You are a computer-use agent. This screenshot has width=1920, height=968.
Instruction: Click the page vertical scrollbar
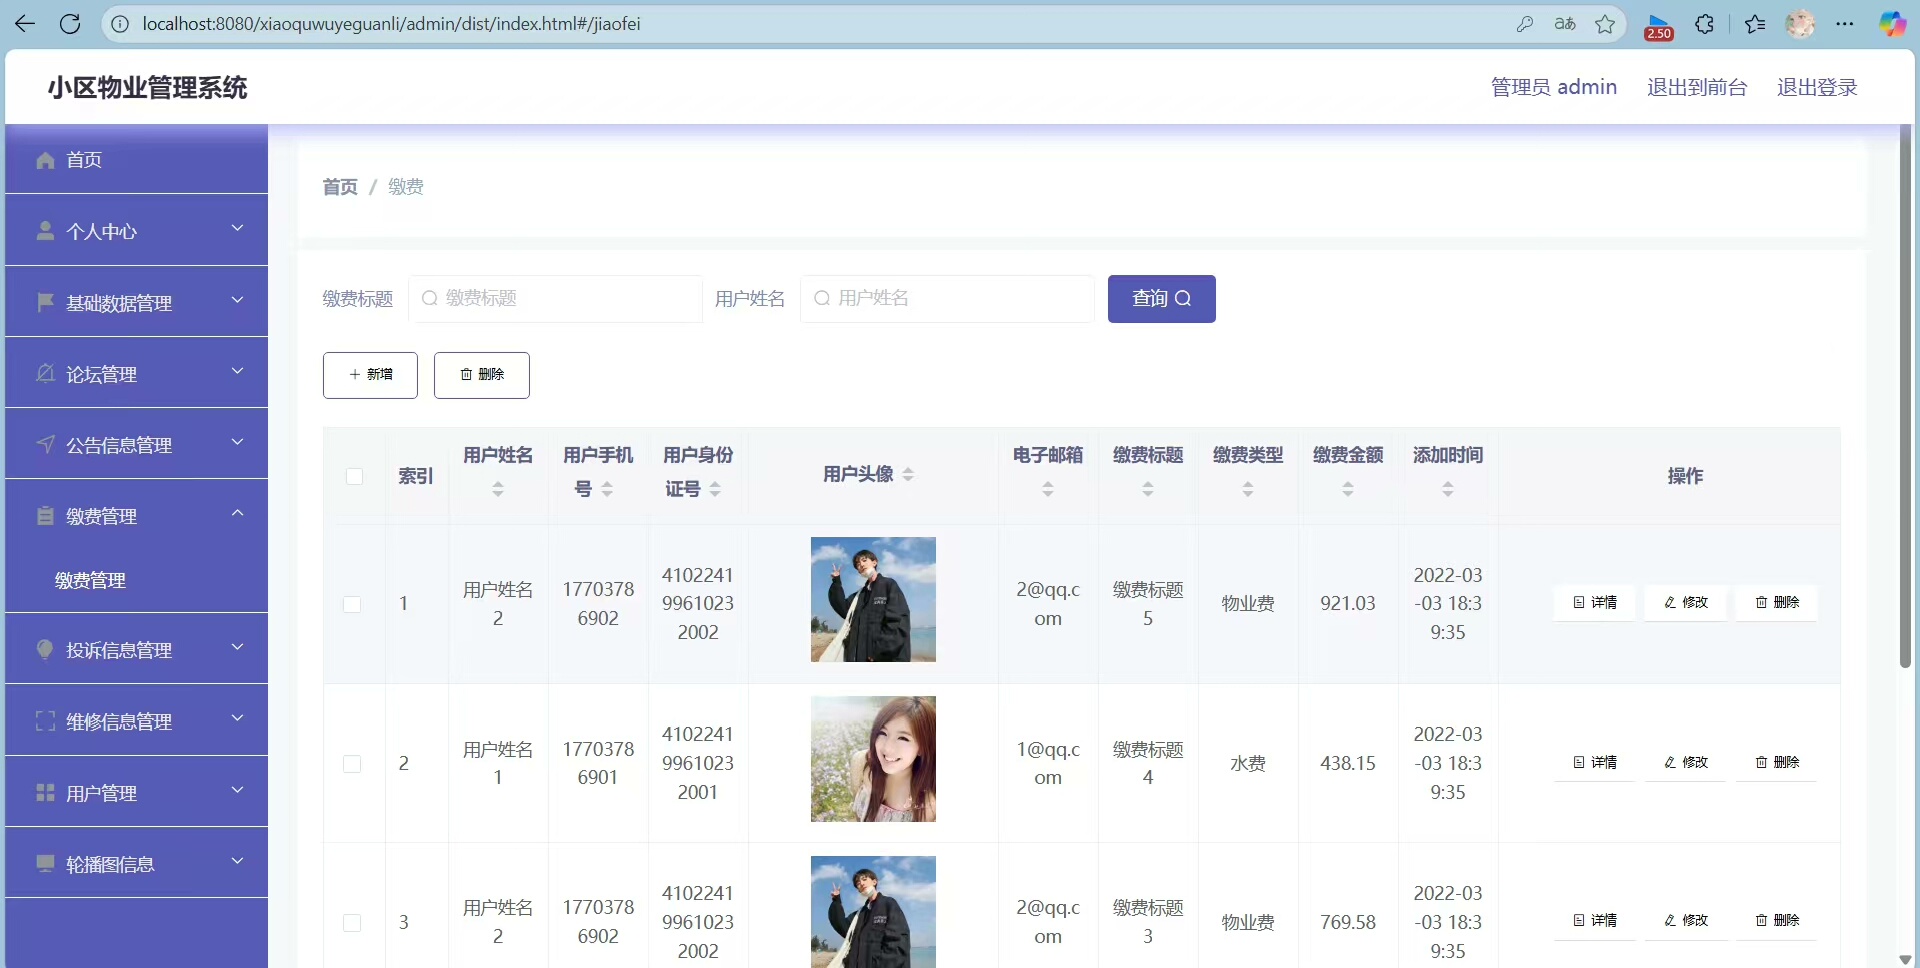[1905, 400]
